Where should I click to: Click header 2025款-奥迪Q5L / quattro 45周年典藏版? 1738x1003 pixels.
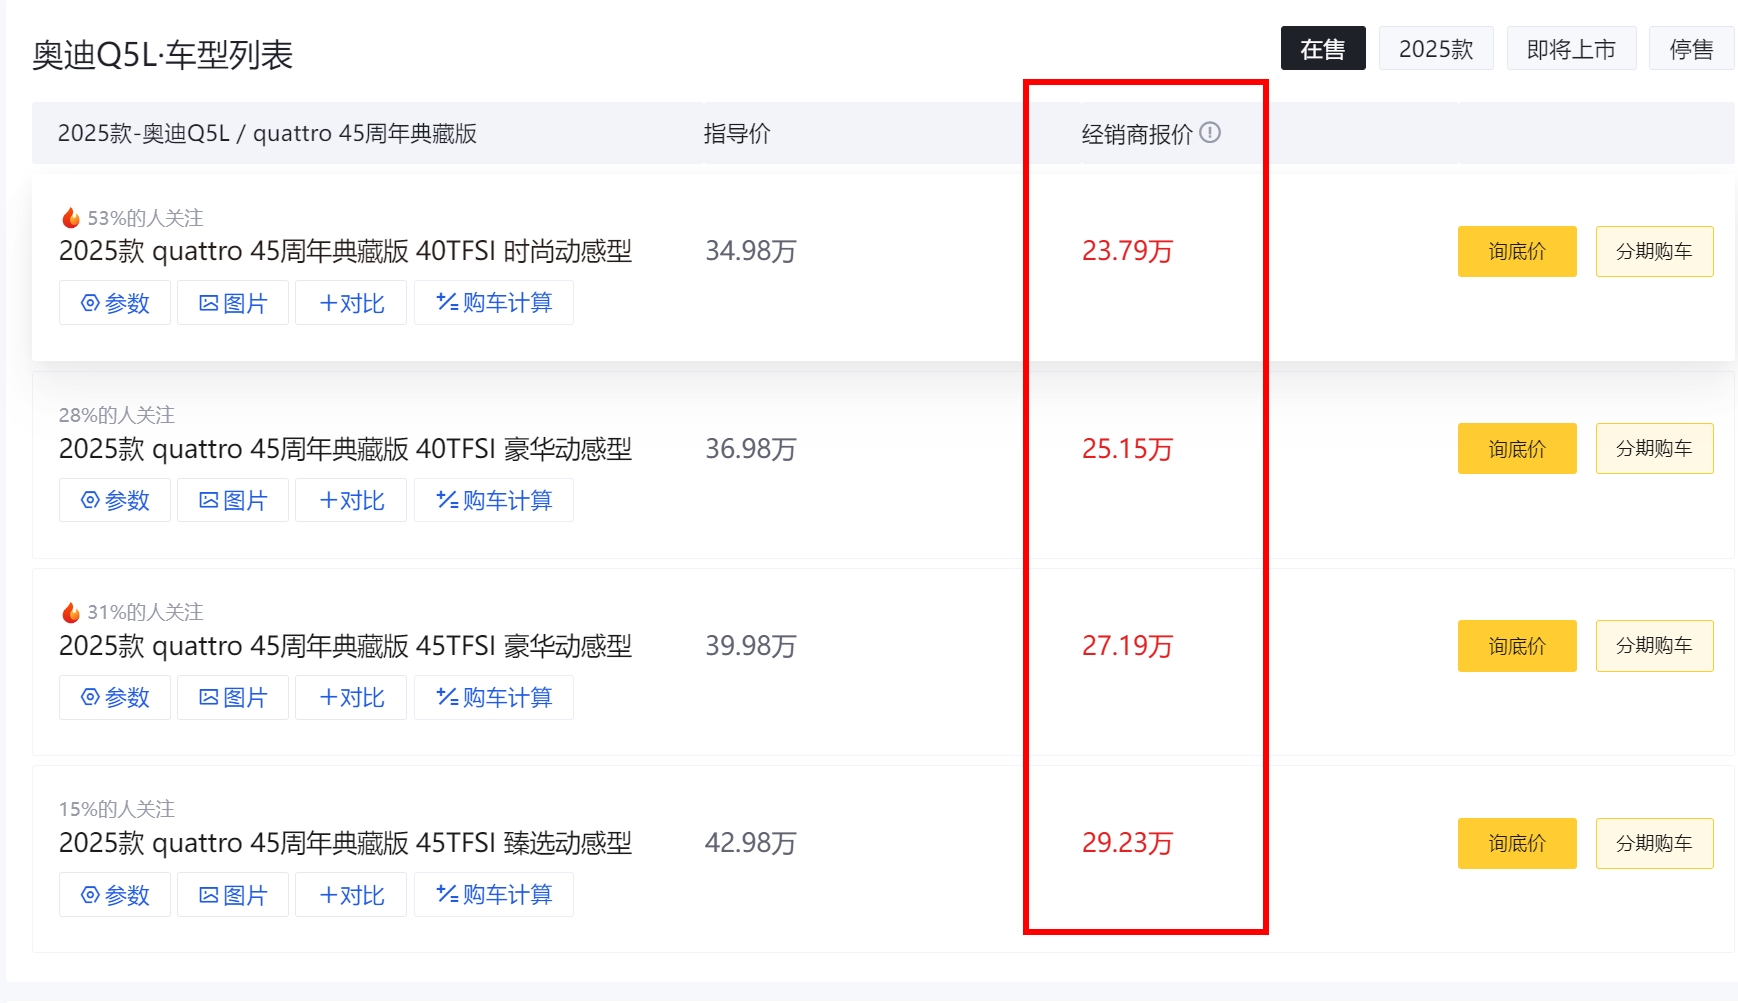(267, 133)
